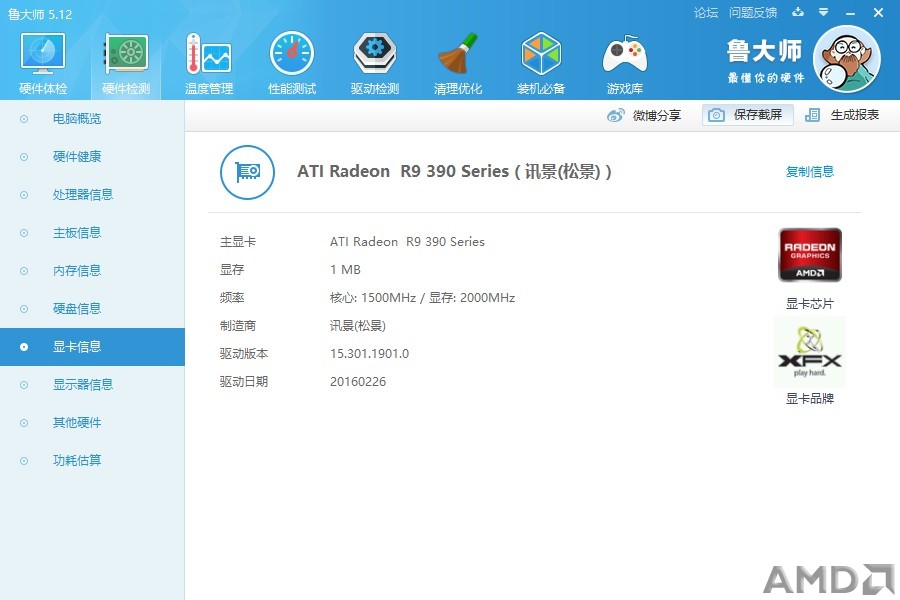Image resolution: width=900 pixels, height=600 pixels.
Task: Click the 显卡芯片 label
Action: coord(810,304)
